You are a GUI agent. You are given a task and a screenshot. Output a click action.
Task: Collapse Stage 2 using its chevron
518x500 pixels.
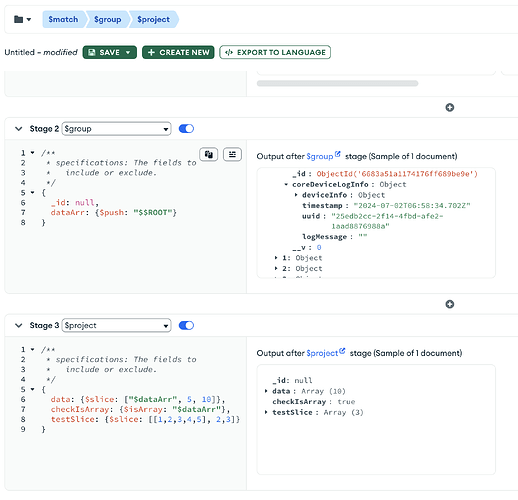[x=19, y=129]
